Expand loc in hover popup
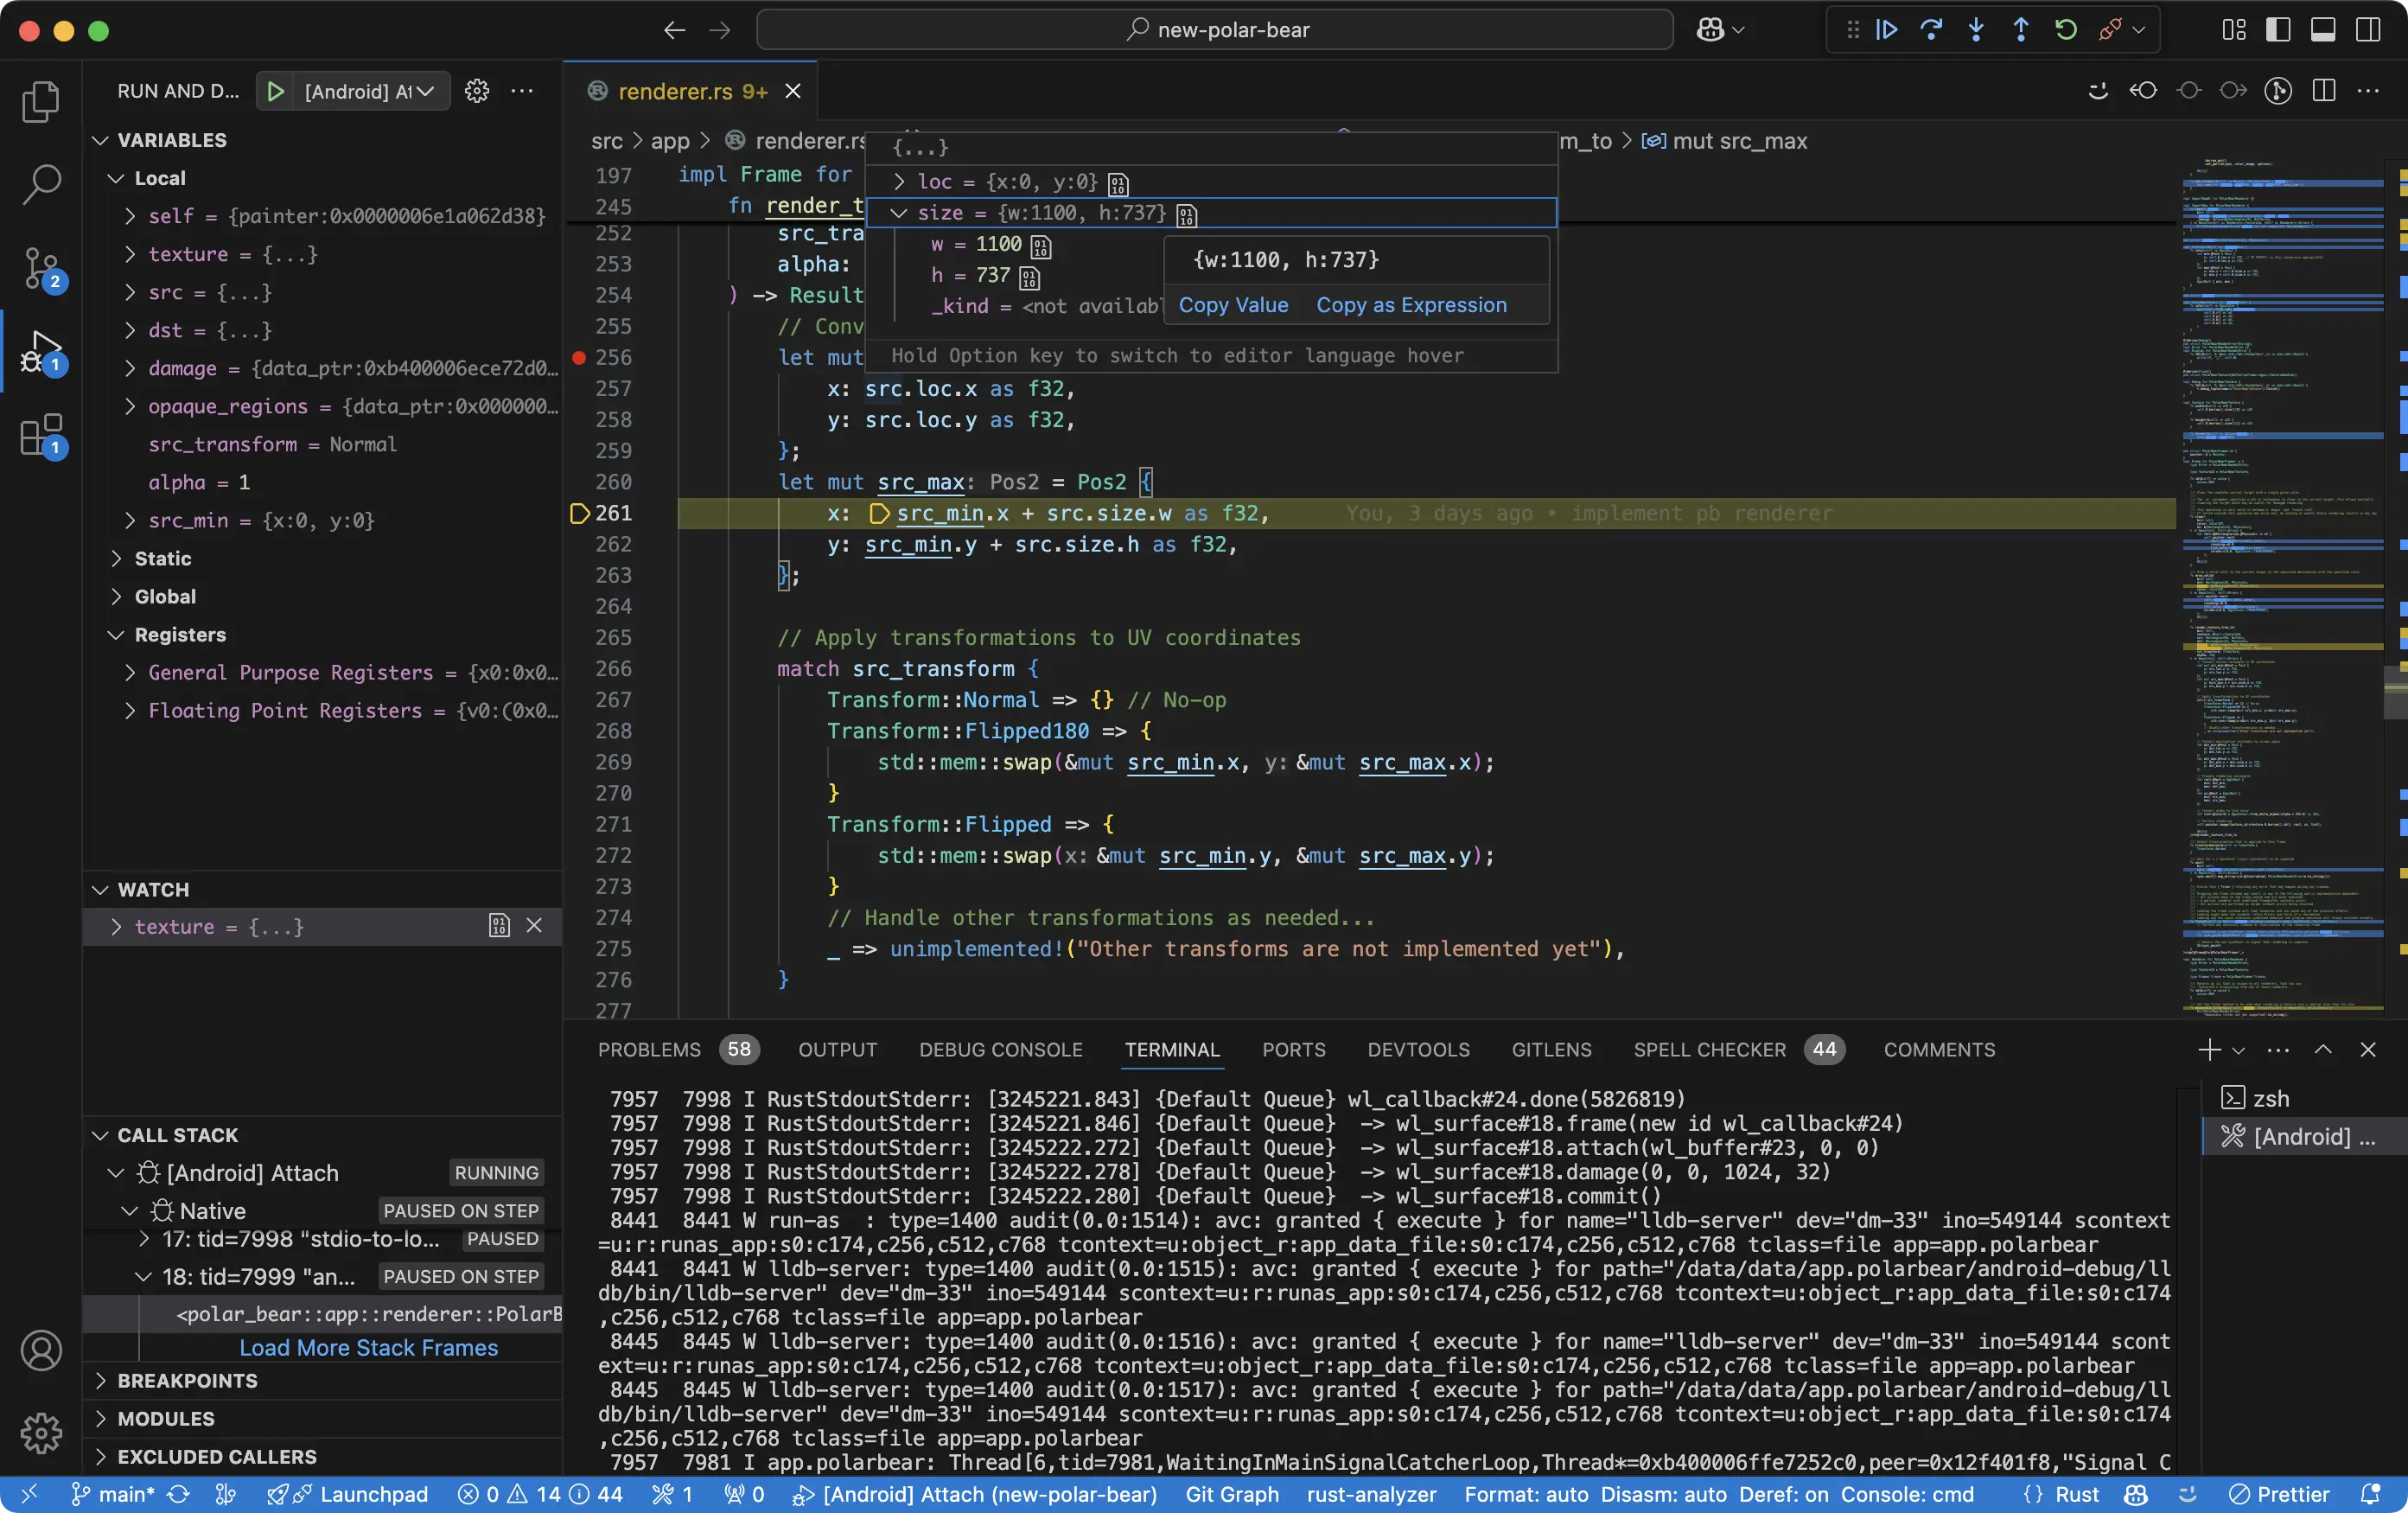This screenshot has height=1513, width=2408. 899,181
